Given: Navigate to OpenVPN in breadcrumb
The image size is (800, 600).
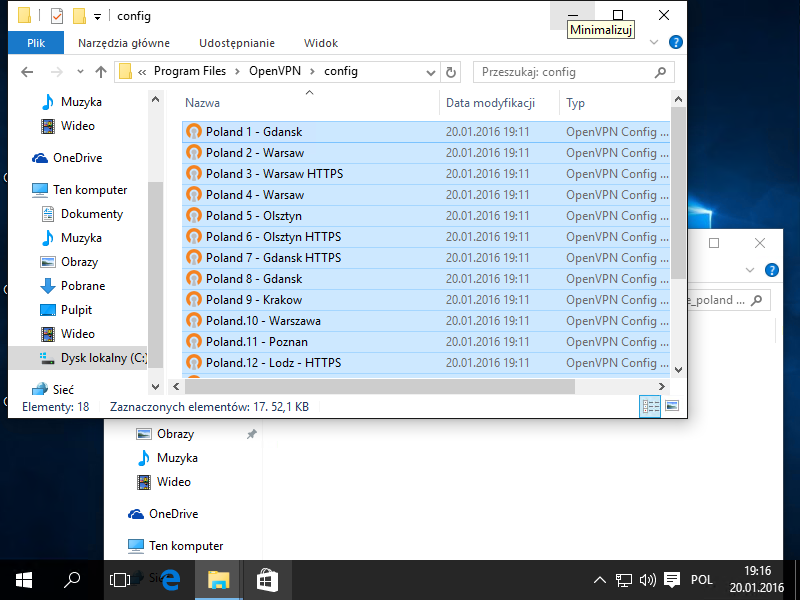Looking at the screenshot, I should (275, 71).
